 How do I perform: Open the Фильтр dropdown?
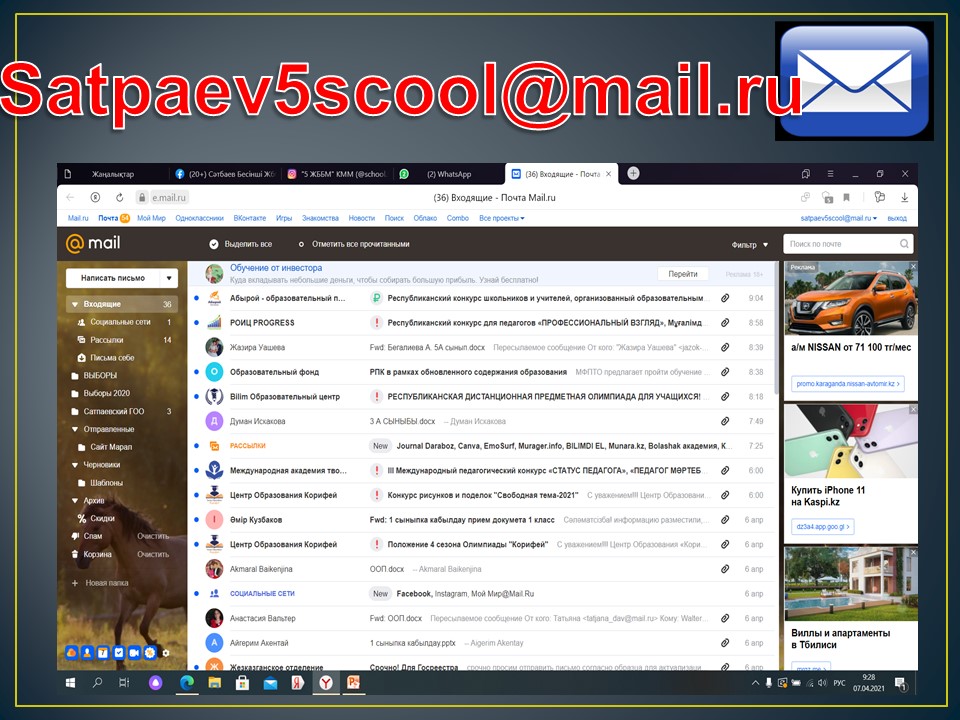(750, 245)
